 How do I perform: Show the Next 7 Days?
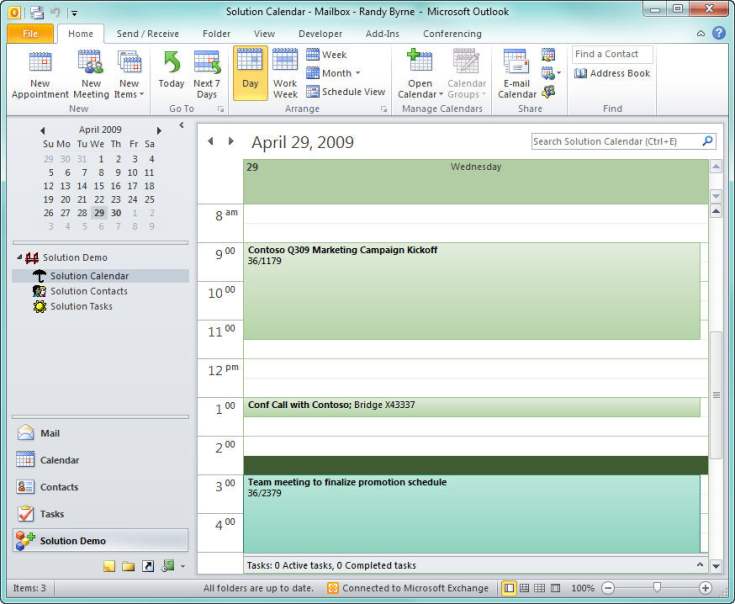point(207,75)
